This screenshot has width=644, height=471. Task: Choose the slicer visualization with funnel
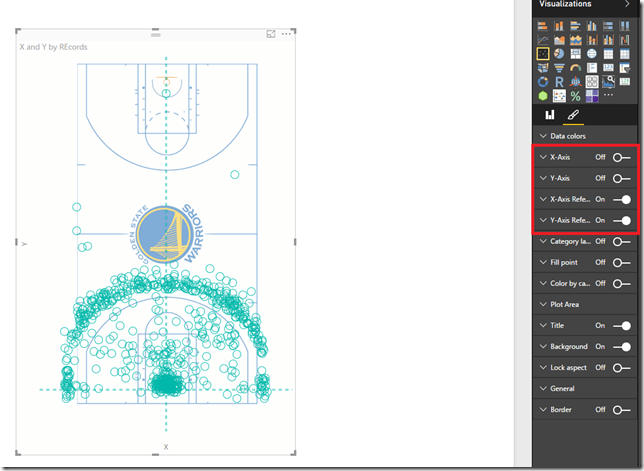pos(625,68)
